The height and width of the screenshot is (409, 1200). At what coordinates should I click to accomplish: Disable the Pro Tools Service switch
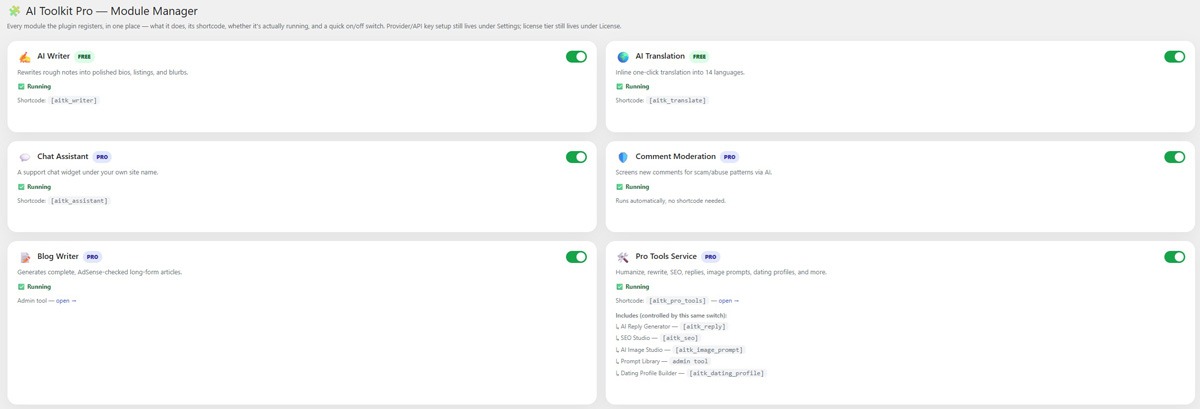click(x=1174, y=257)
